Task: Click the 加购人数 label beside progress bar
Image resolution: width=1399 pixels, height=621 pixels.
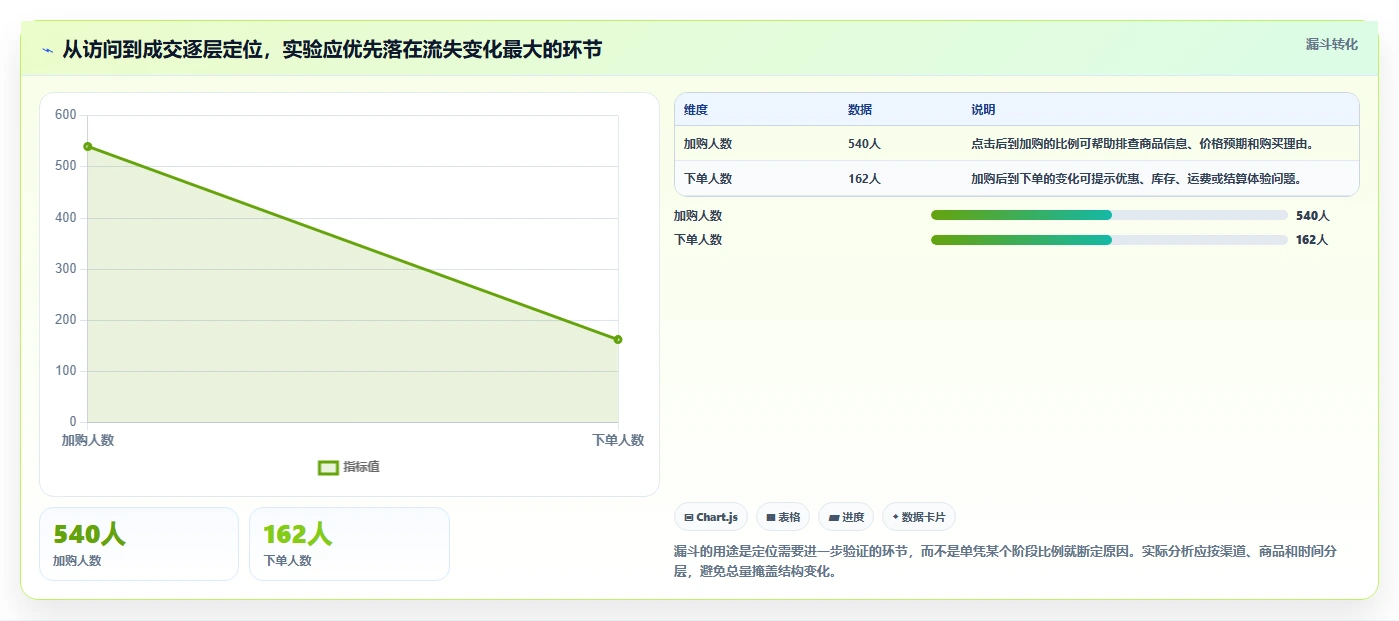Action: (698, 215)
